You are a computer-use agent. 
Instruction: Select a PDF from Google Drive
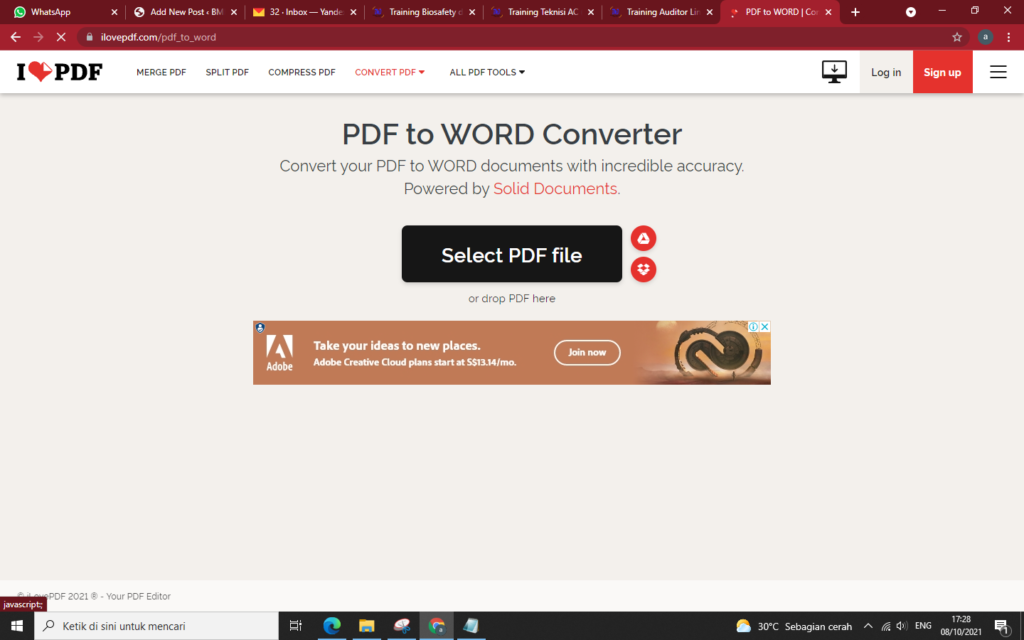coord(643,238)
